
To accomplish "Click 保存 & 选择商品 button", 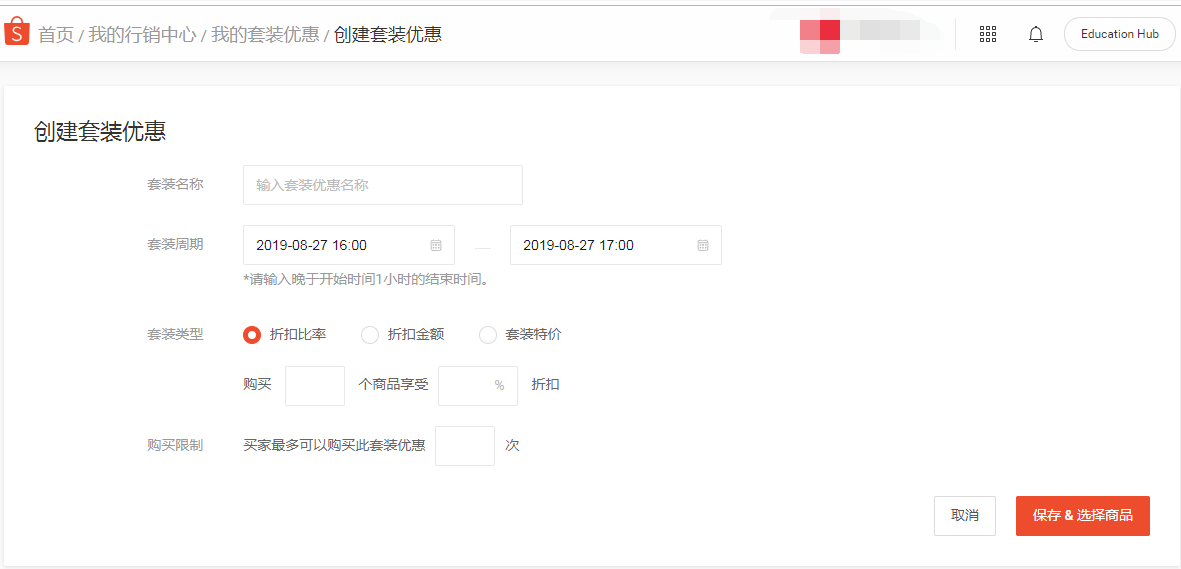I will pyautogui.click(x=1082, y=516).
